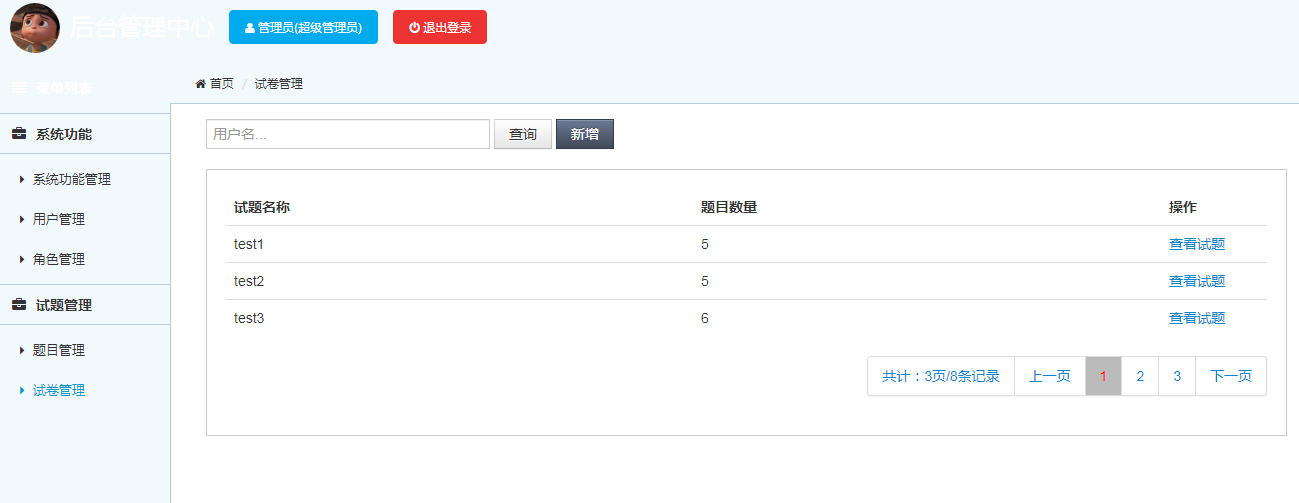The height and width of the screenshot is (503, 1299).
Task: Click the home icon in breadcrumb
Action: click(x=200, y=84)
